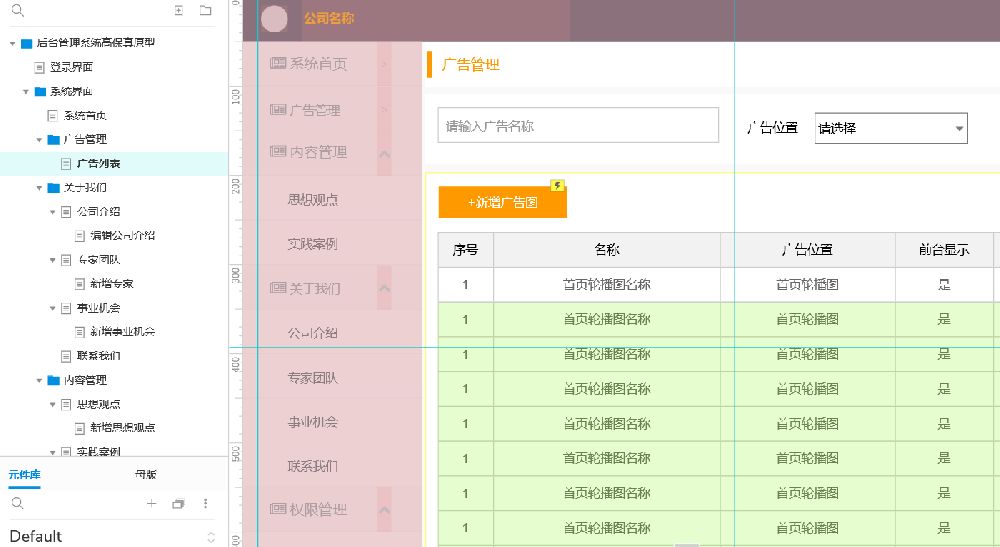This screenshot has width=1000, height=547.
Task: Click the add folder icon in pages panel
Action: point(205,10)
